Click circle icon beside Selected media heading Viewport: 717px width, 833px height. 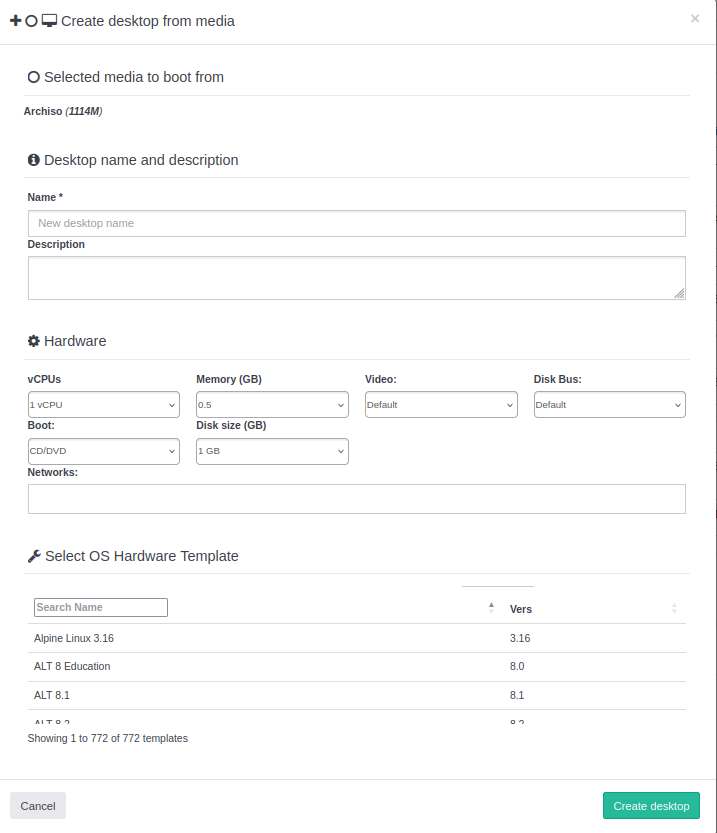point(33,77)
